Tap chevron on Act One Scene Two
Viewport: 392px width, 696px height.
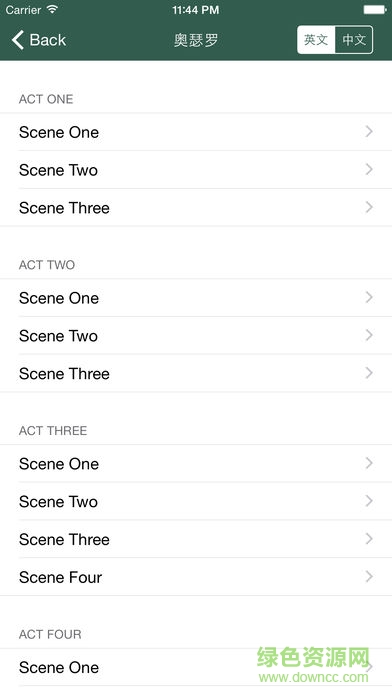tap(369, 169)
